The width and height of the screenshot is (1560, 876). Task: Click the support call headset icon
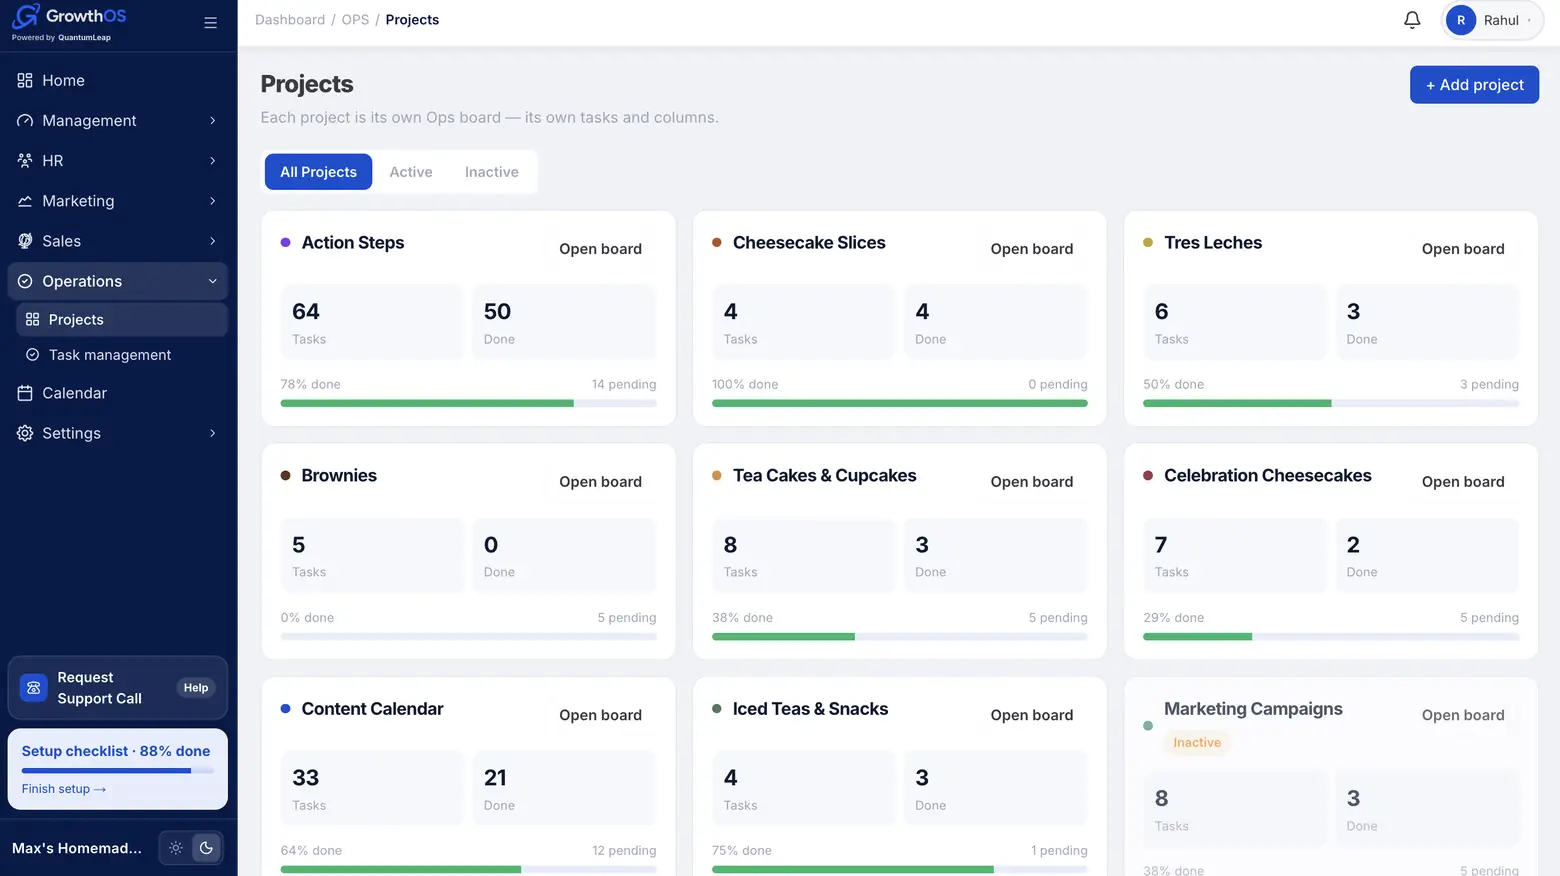click(x=34, y=688)
